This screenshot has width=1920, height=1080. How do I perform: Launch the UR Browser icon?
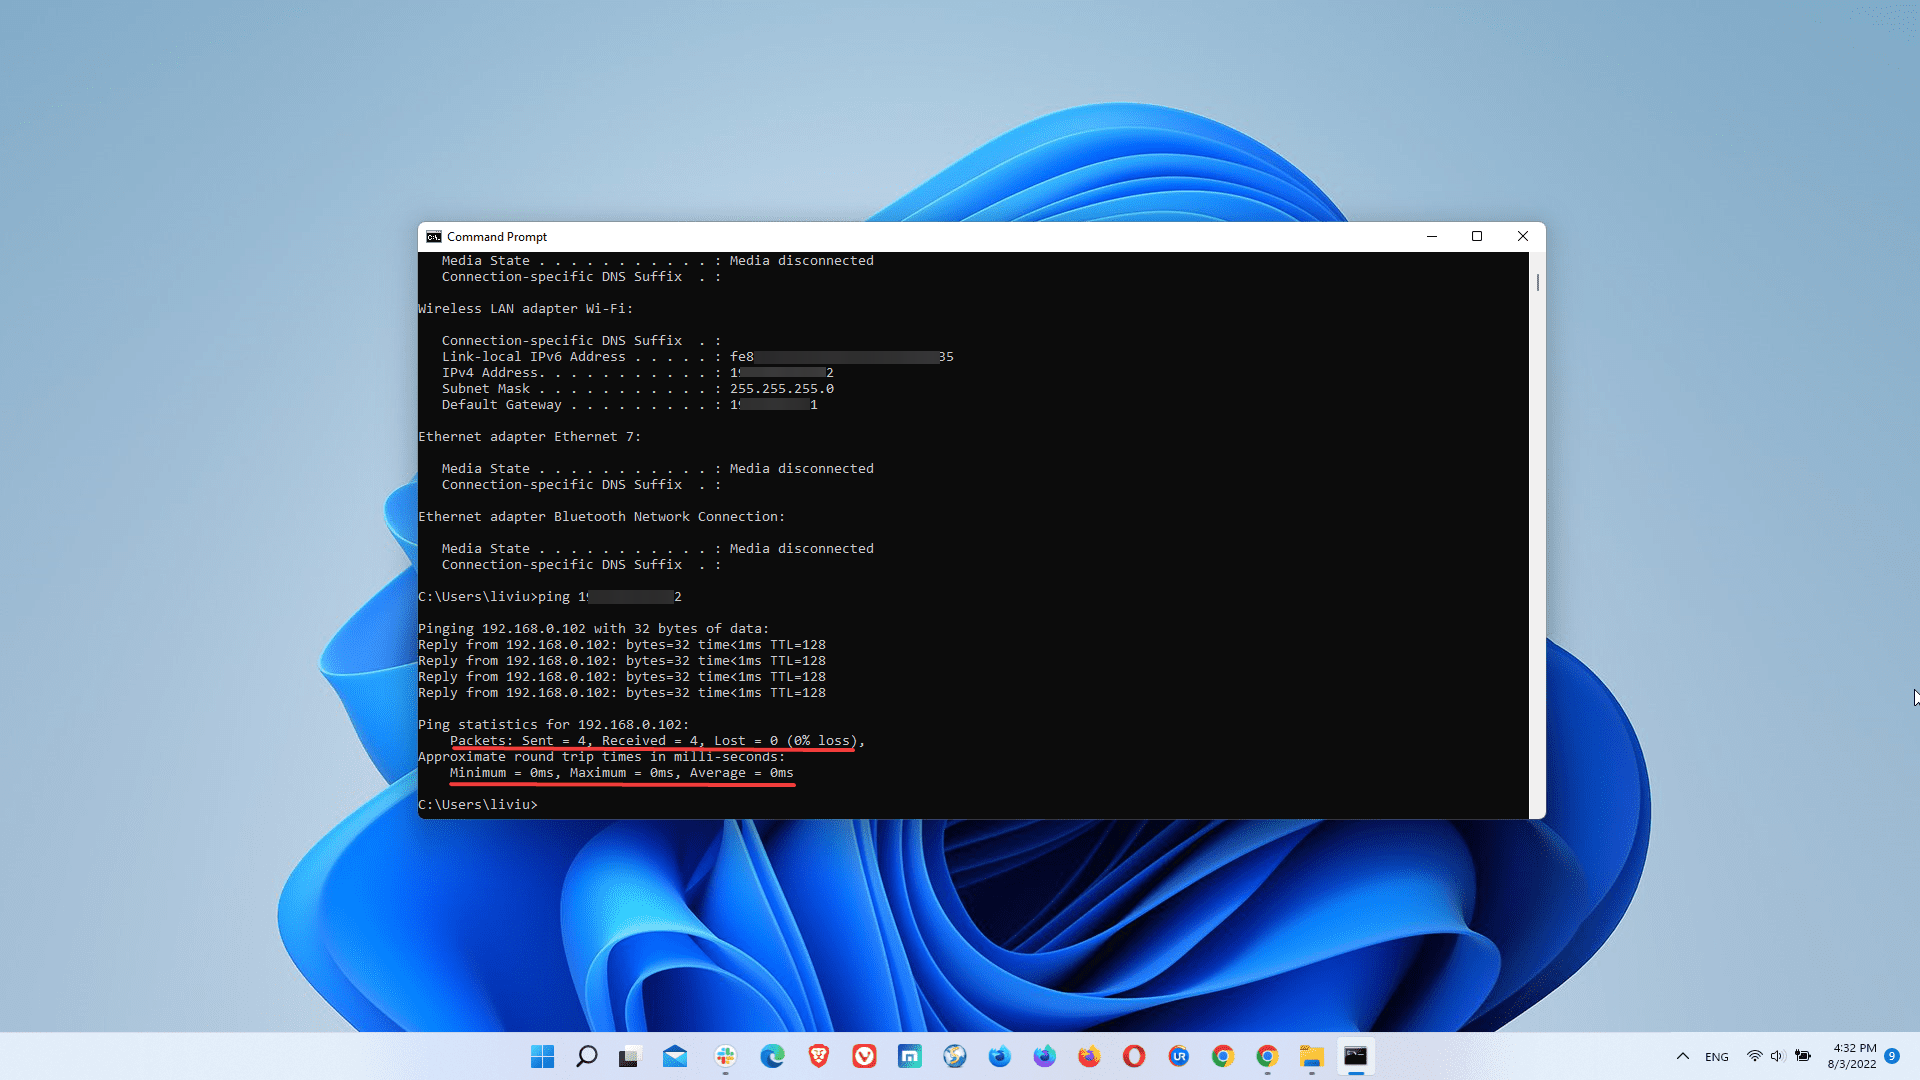[1179, 1056]
